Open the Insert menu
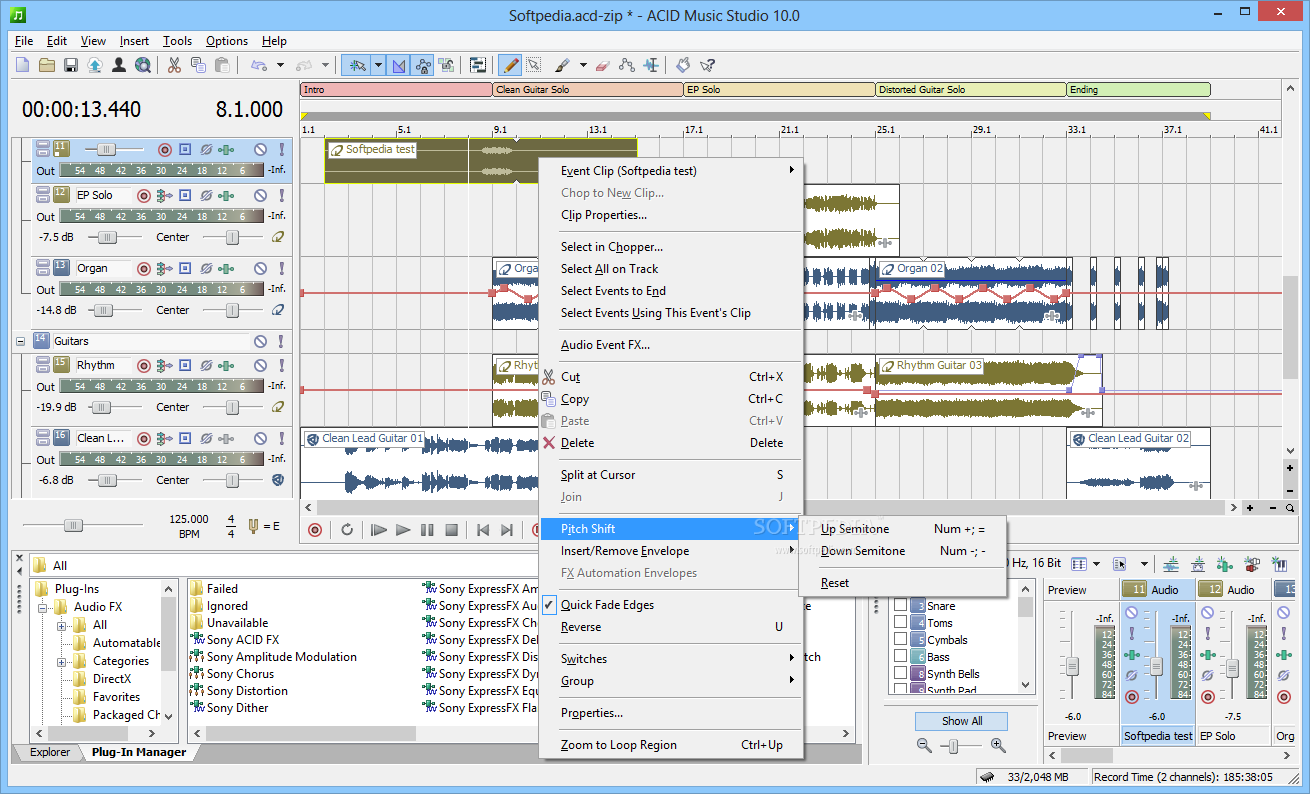The image size is (1310, 794). [134, 41]
